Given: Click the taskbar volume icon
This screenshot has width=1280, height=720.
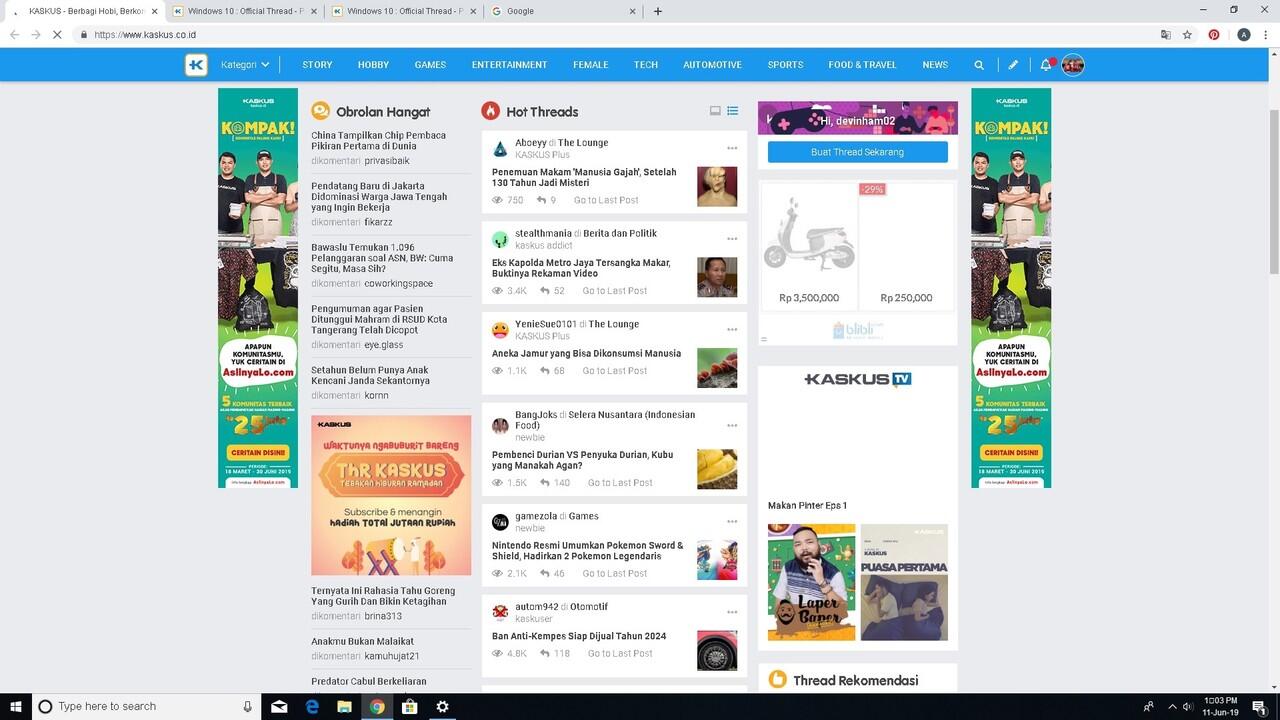Looking at the screenshot, I should pos(1187,706).
